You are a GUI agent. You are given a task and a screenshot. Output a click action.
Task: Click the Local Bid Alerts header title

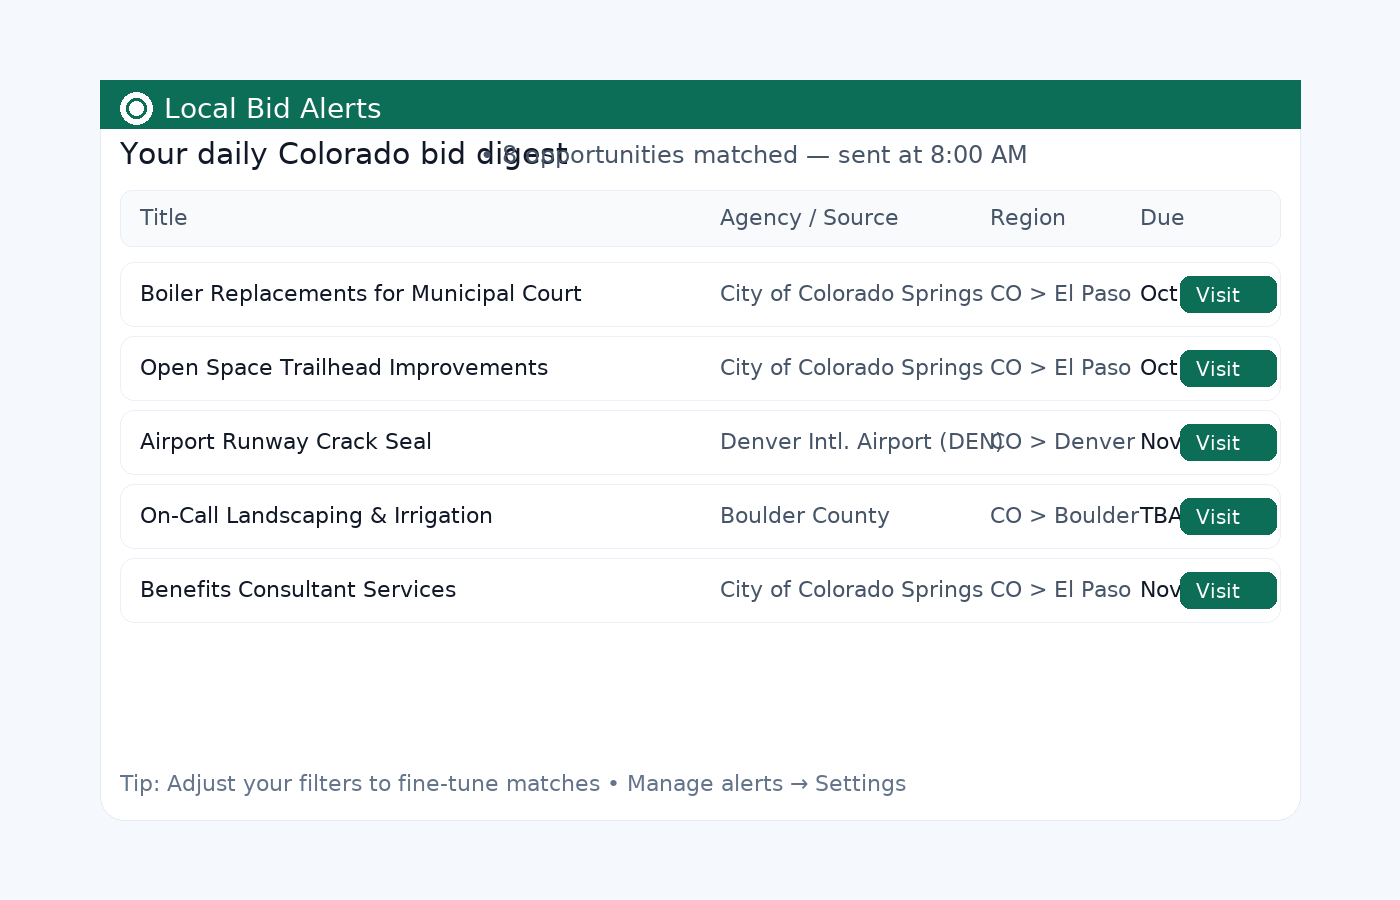(x=272, y=108)
